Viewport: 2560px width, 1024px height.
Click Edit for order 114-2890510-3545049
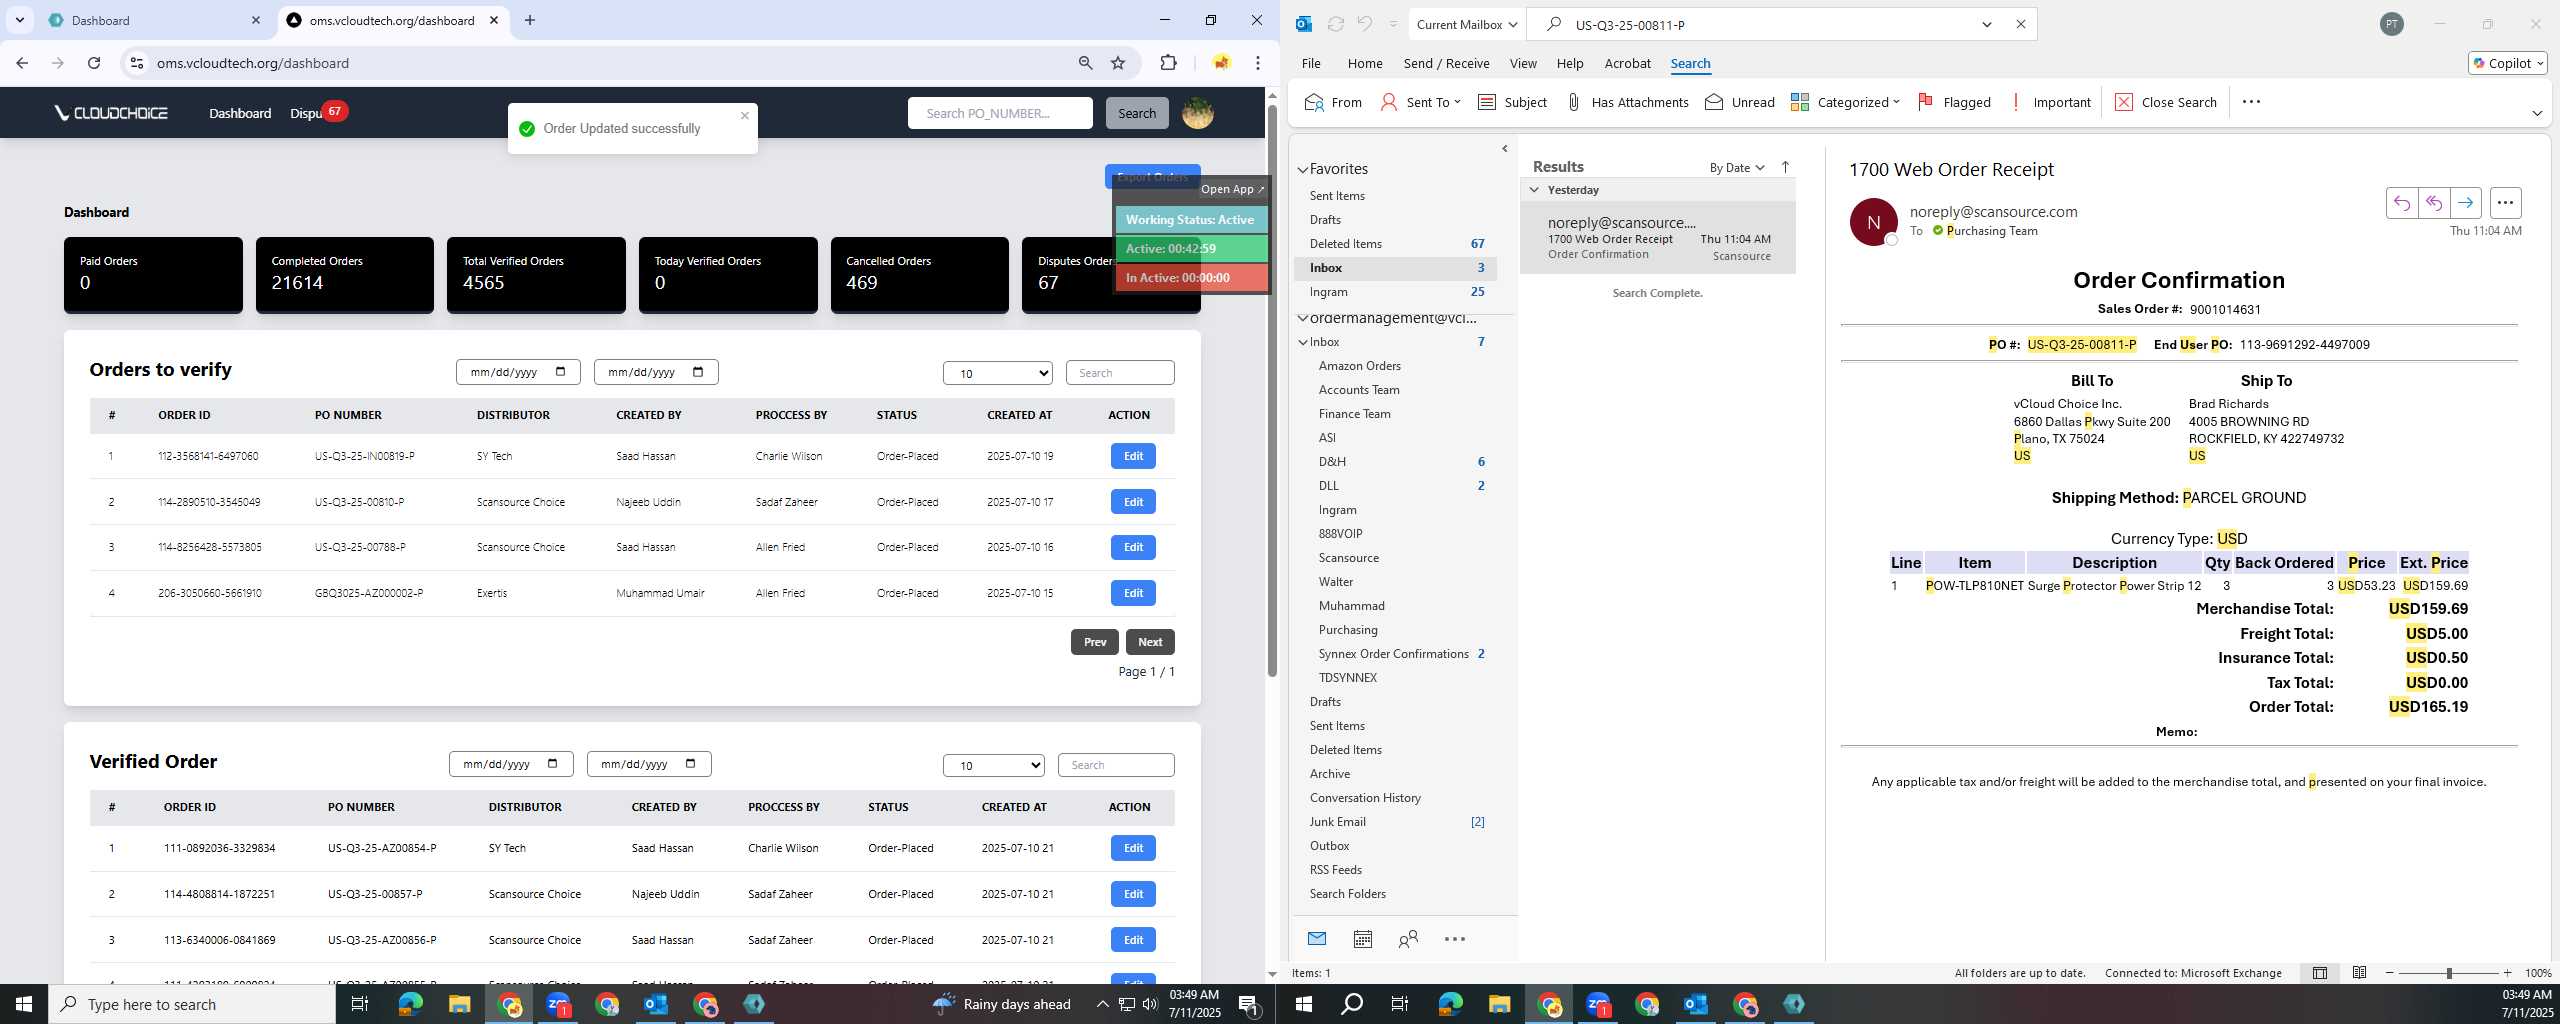pos(1133,502)
